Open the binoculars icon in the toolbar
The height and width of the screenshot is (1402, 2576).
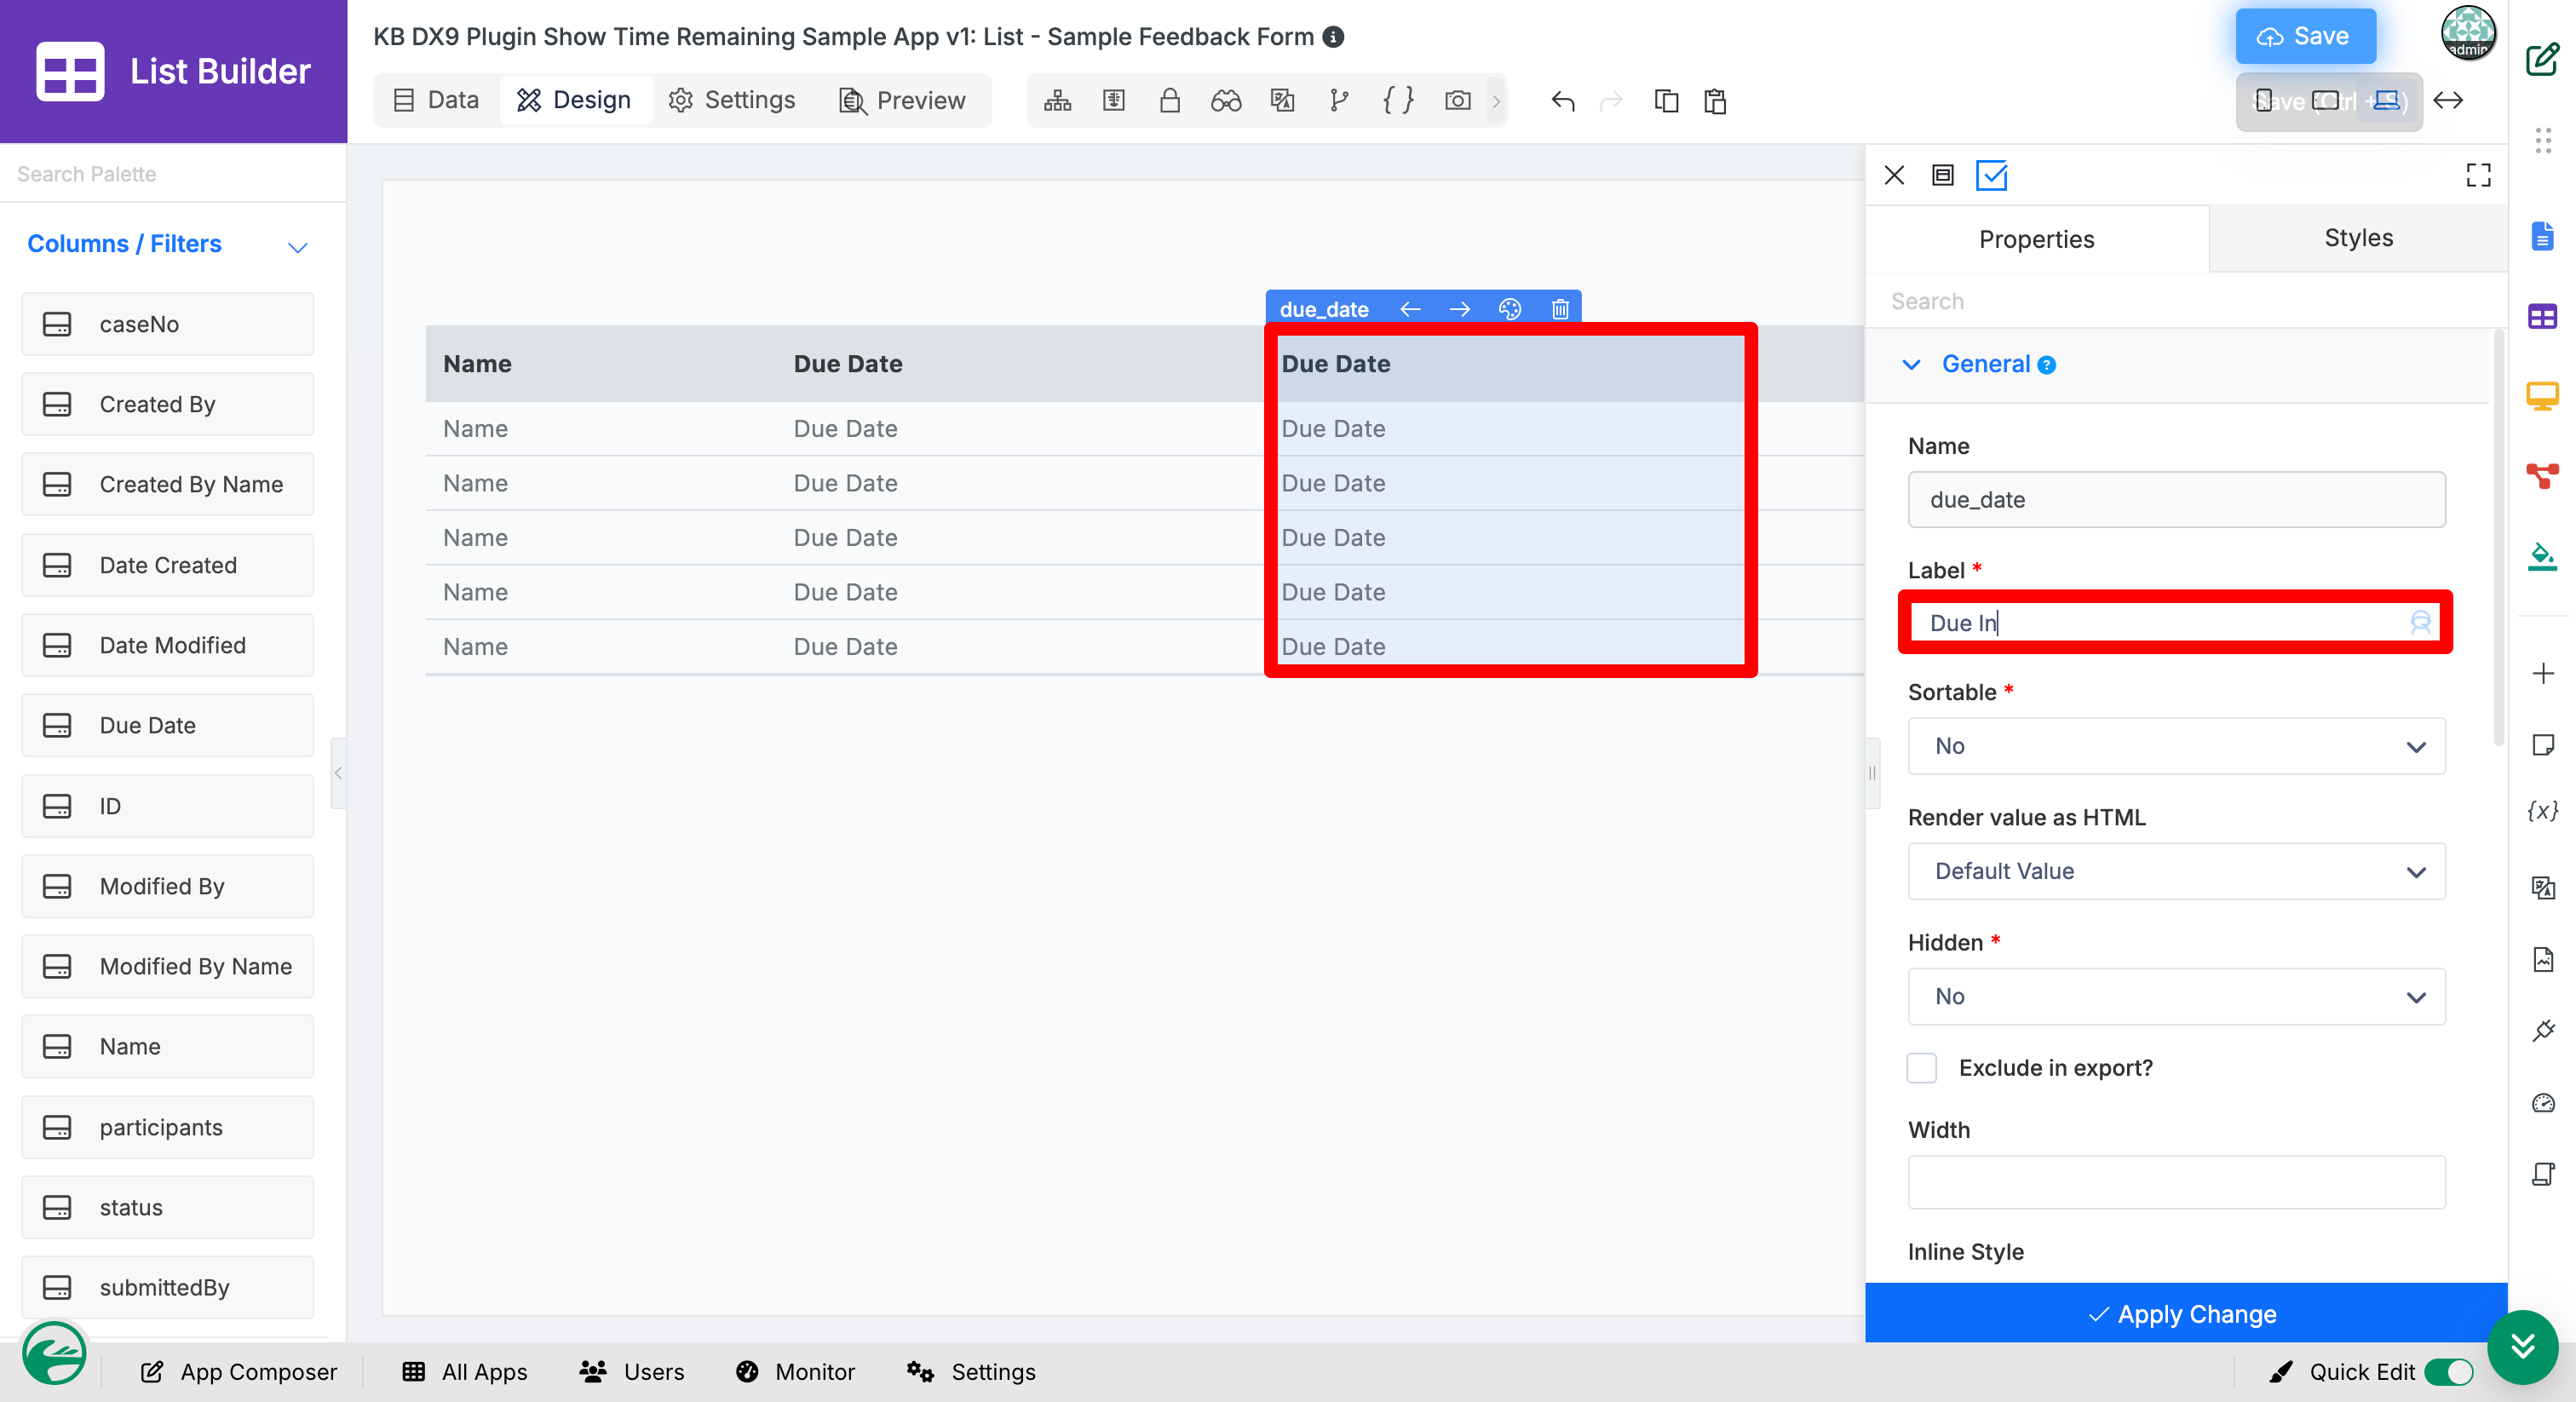point(1225,100)
